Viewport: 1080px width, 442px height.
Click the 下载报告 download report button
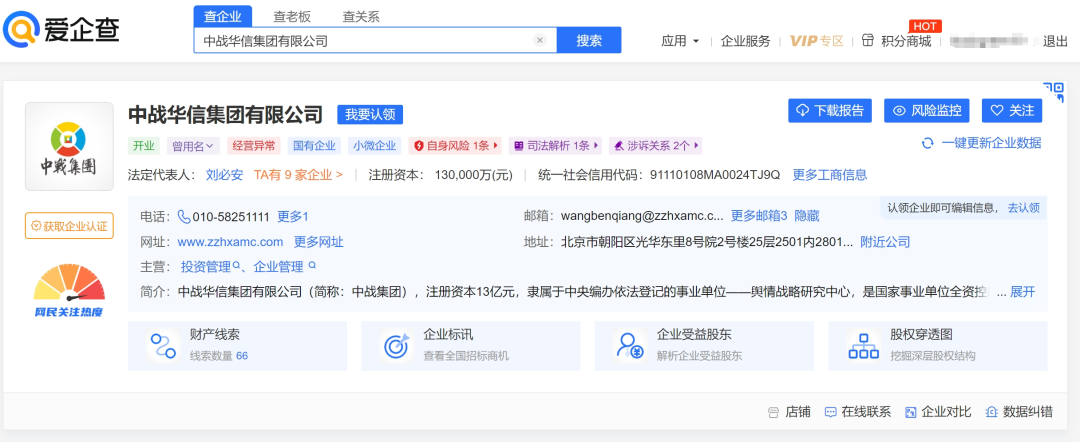tap(829, 110)
